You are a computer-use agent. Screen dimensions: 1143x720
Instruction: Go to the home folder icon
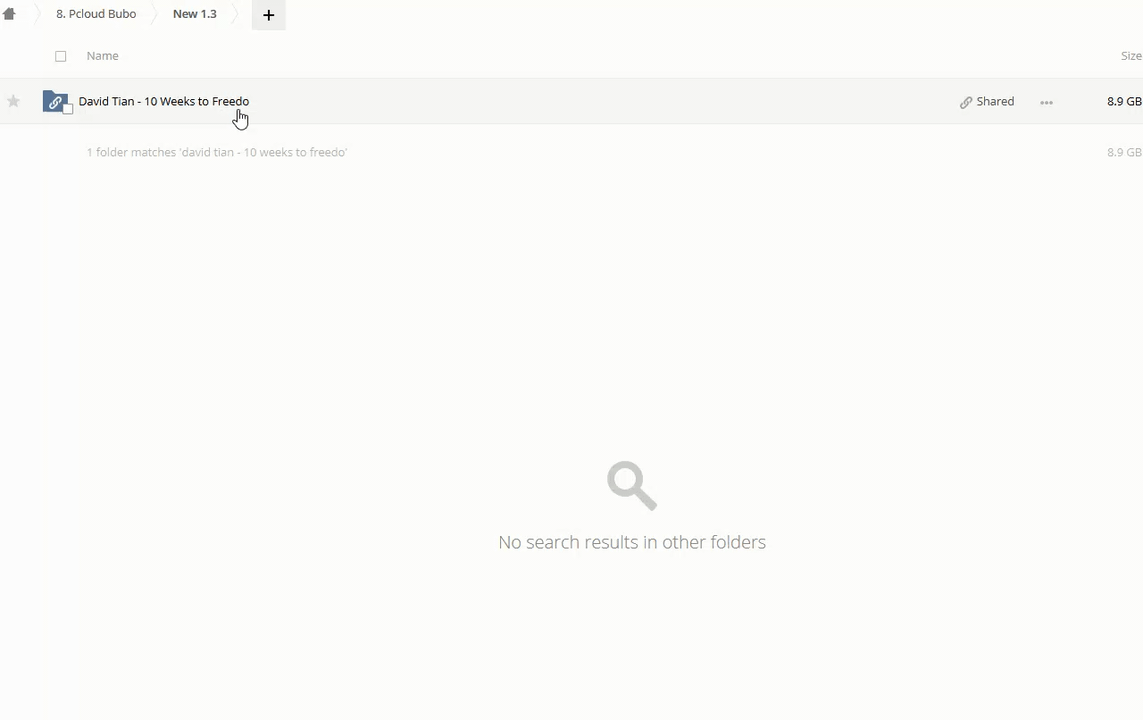click(x=9, y=14)
